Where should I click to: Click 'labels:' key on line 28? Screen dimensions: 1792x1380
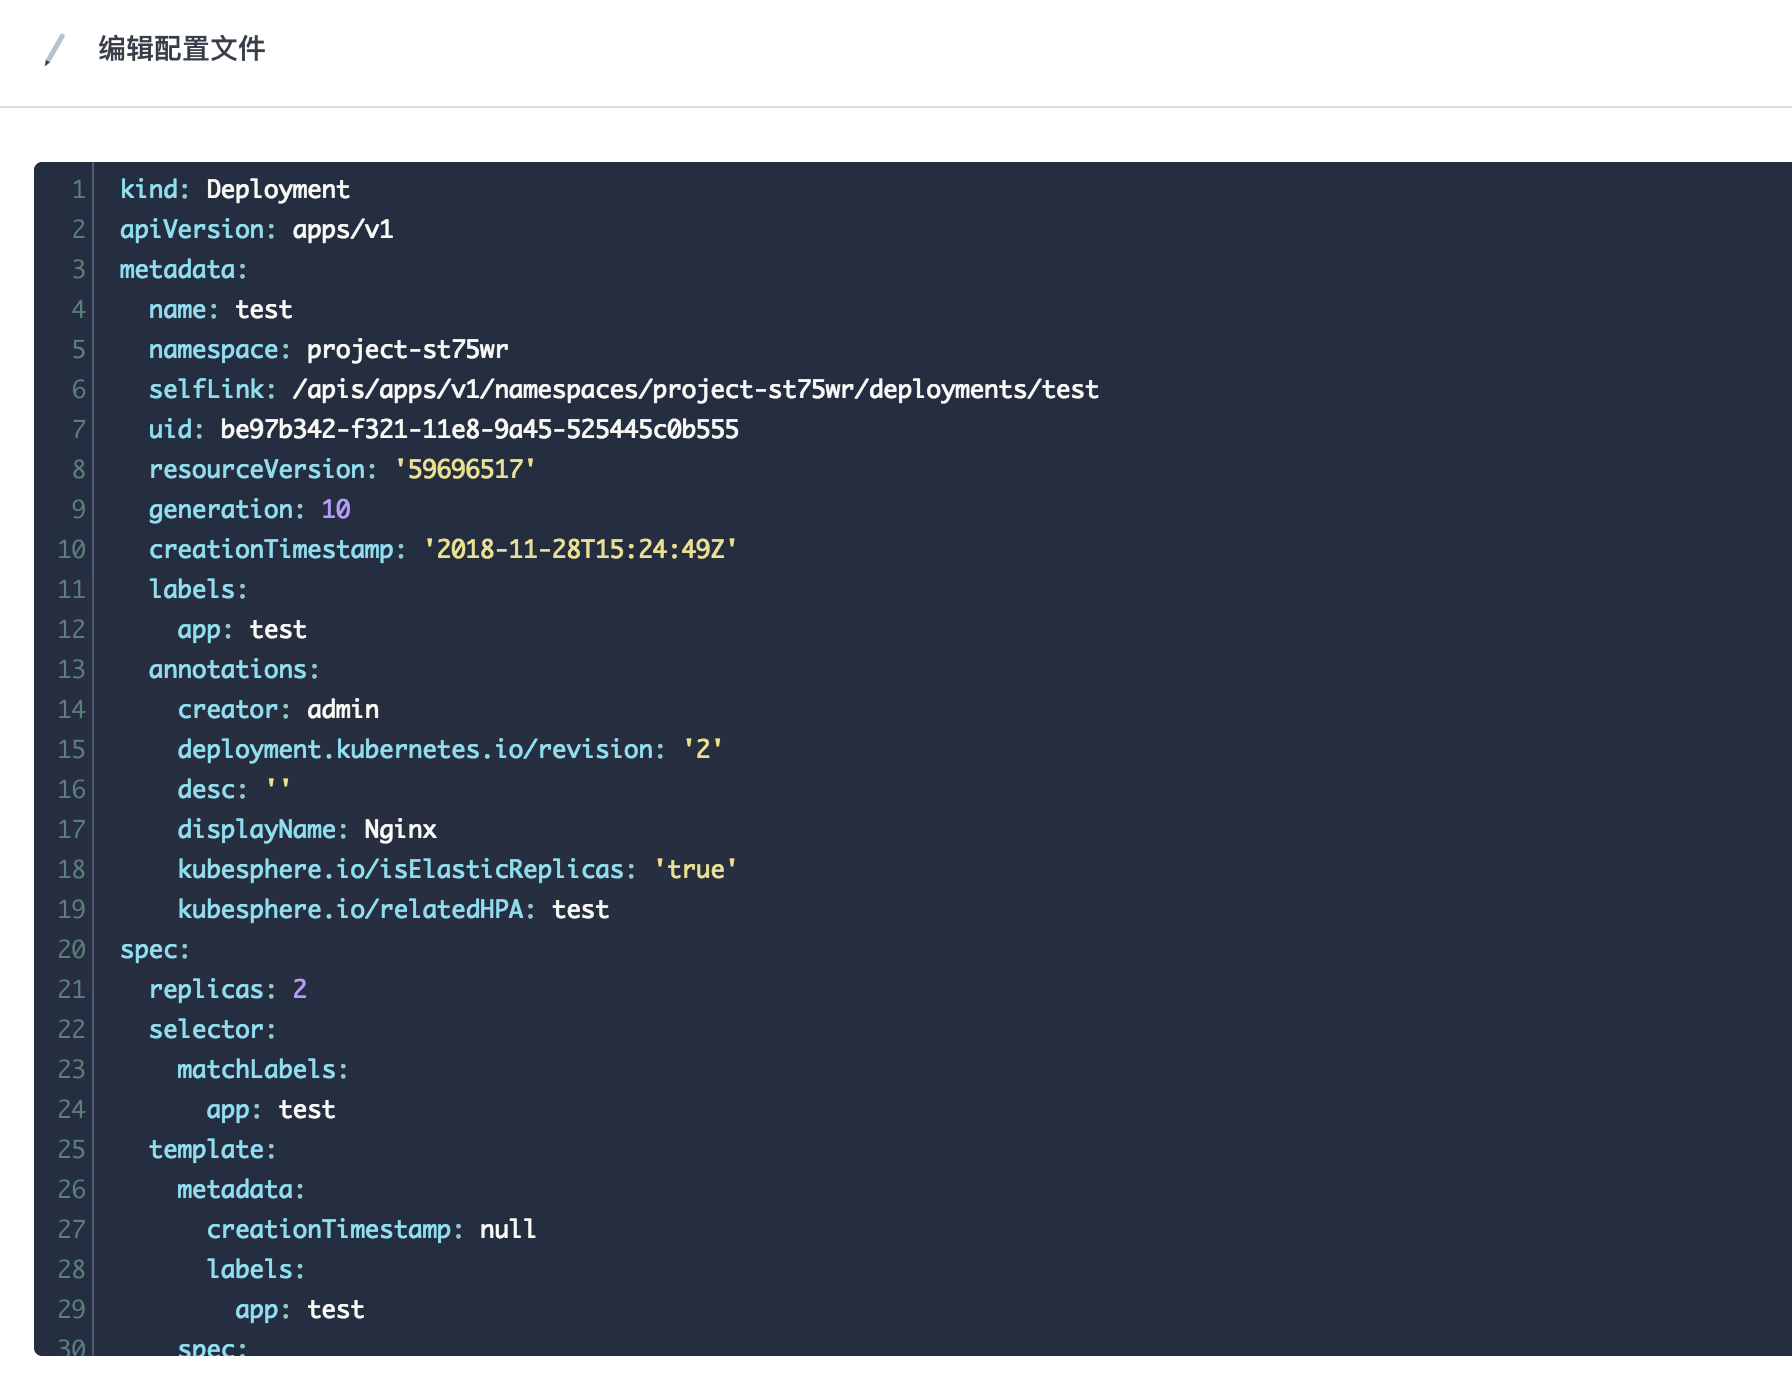(x=256, y=1269)
